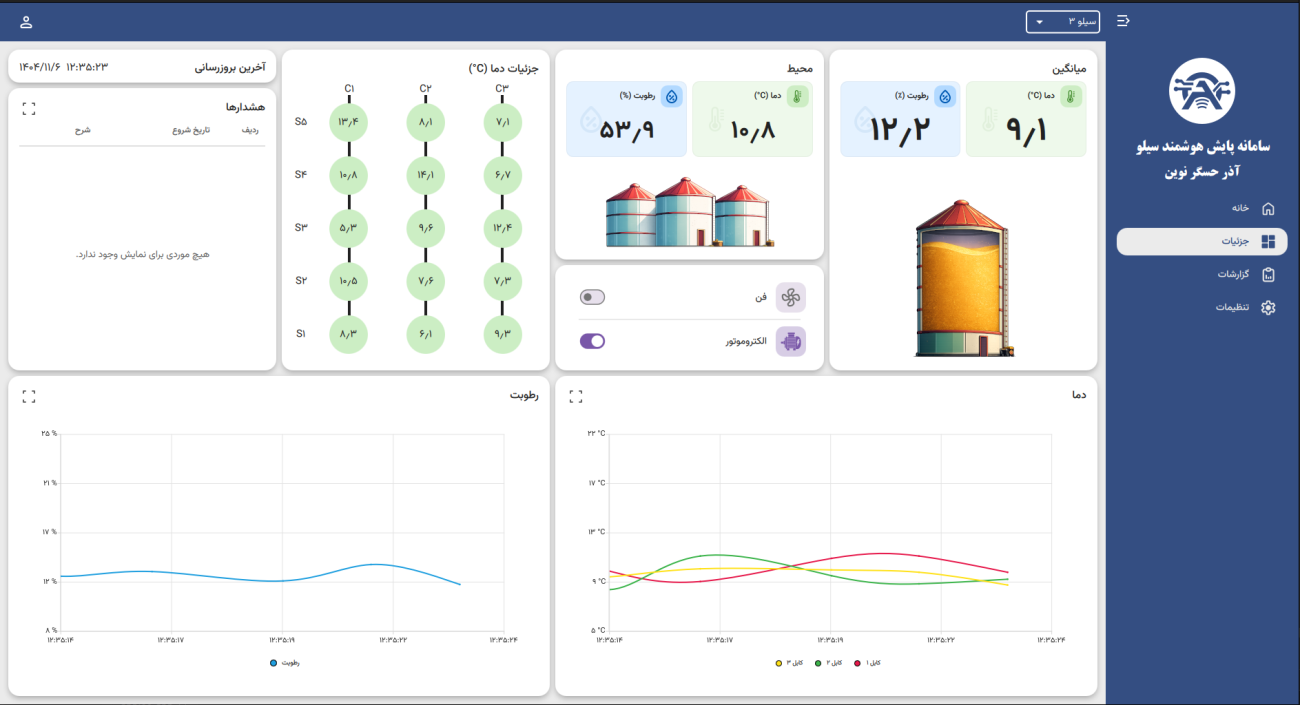Click the large yellow silo image

(960, 278)
